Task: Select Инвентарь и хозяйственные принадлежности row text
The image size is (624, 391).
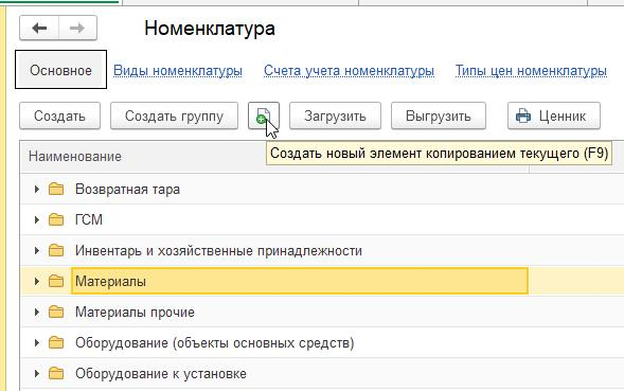Action: tap(218, 251)
